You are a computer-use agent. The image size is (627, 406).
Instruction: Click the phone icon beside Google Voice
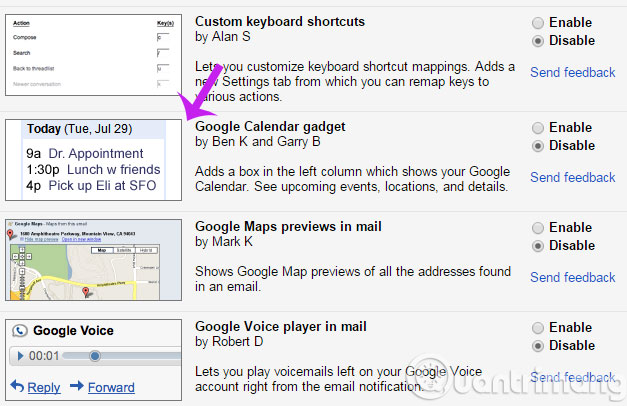[19, 331]
